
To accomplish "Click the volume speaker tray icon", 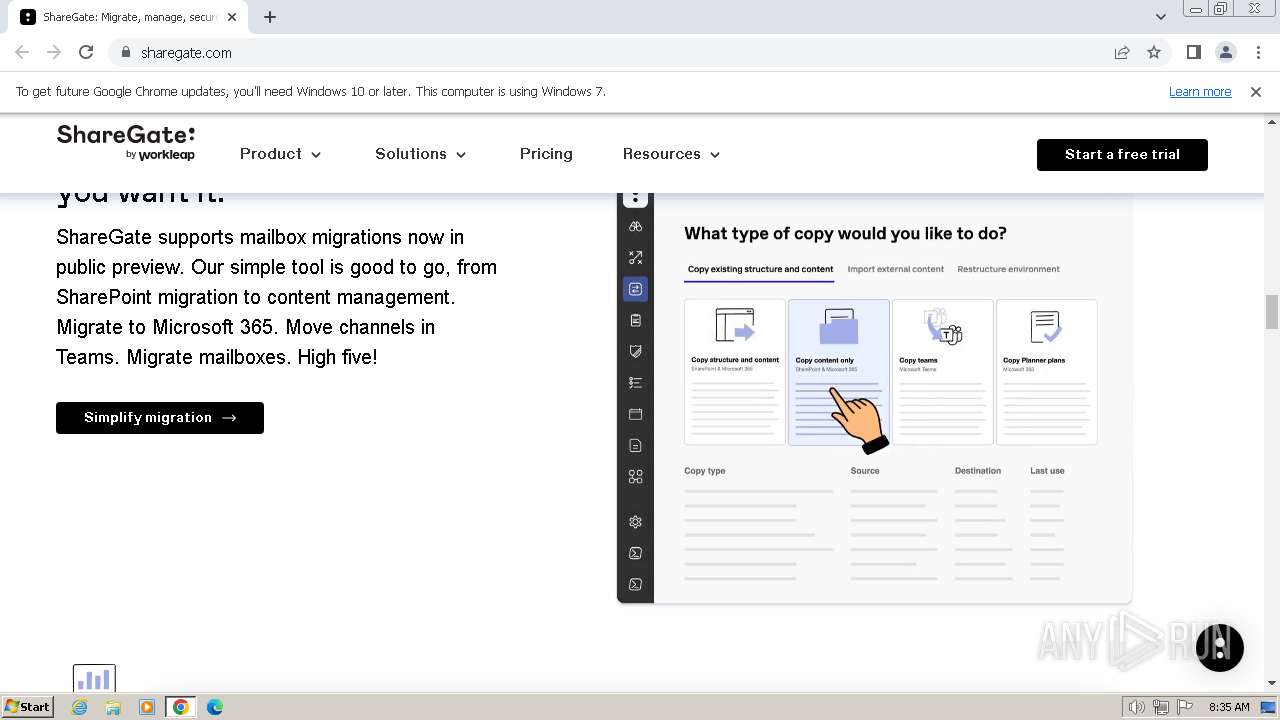I will pos(1137,707).
